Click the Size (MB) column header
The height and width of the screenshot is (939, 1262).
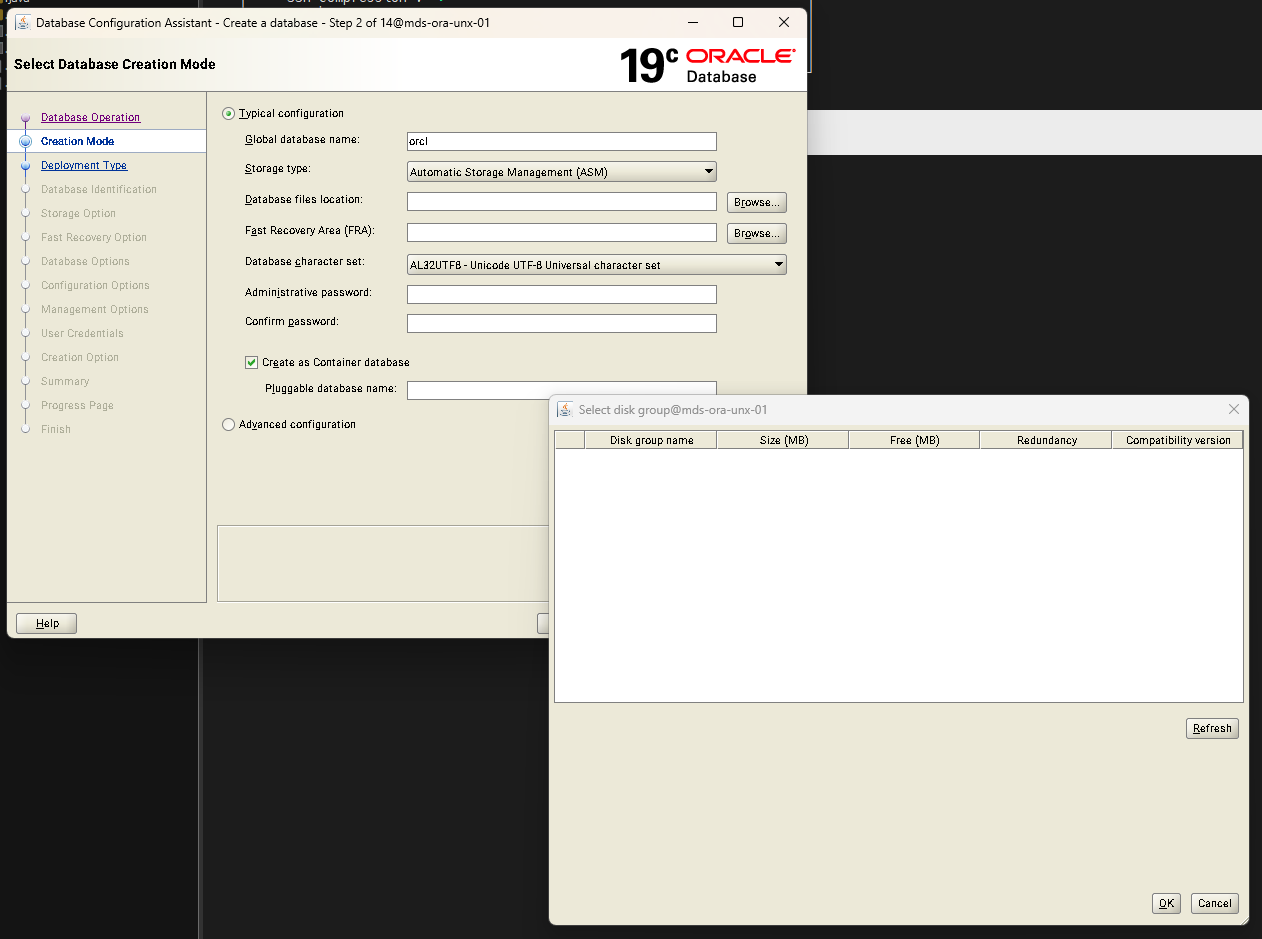point(783,440)
